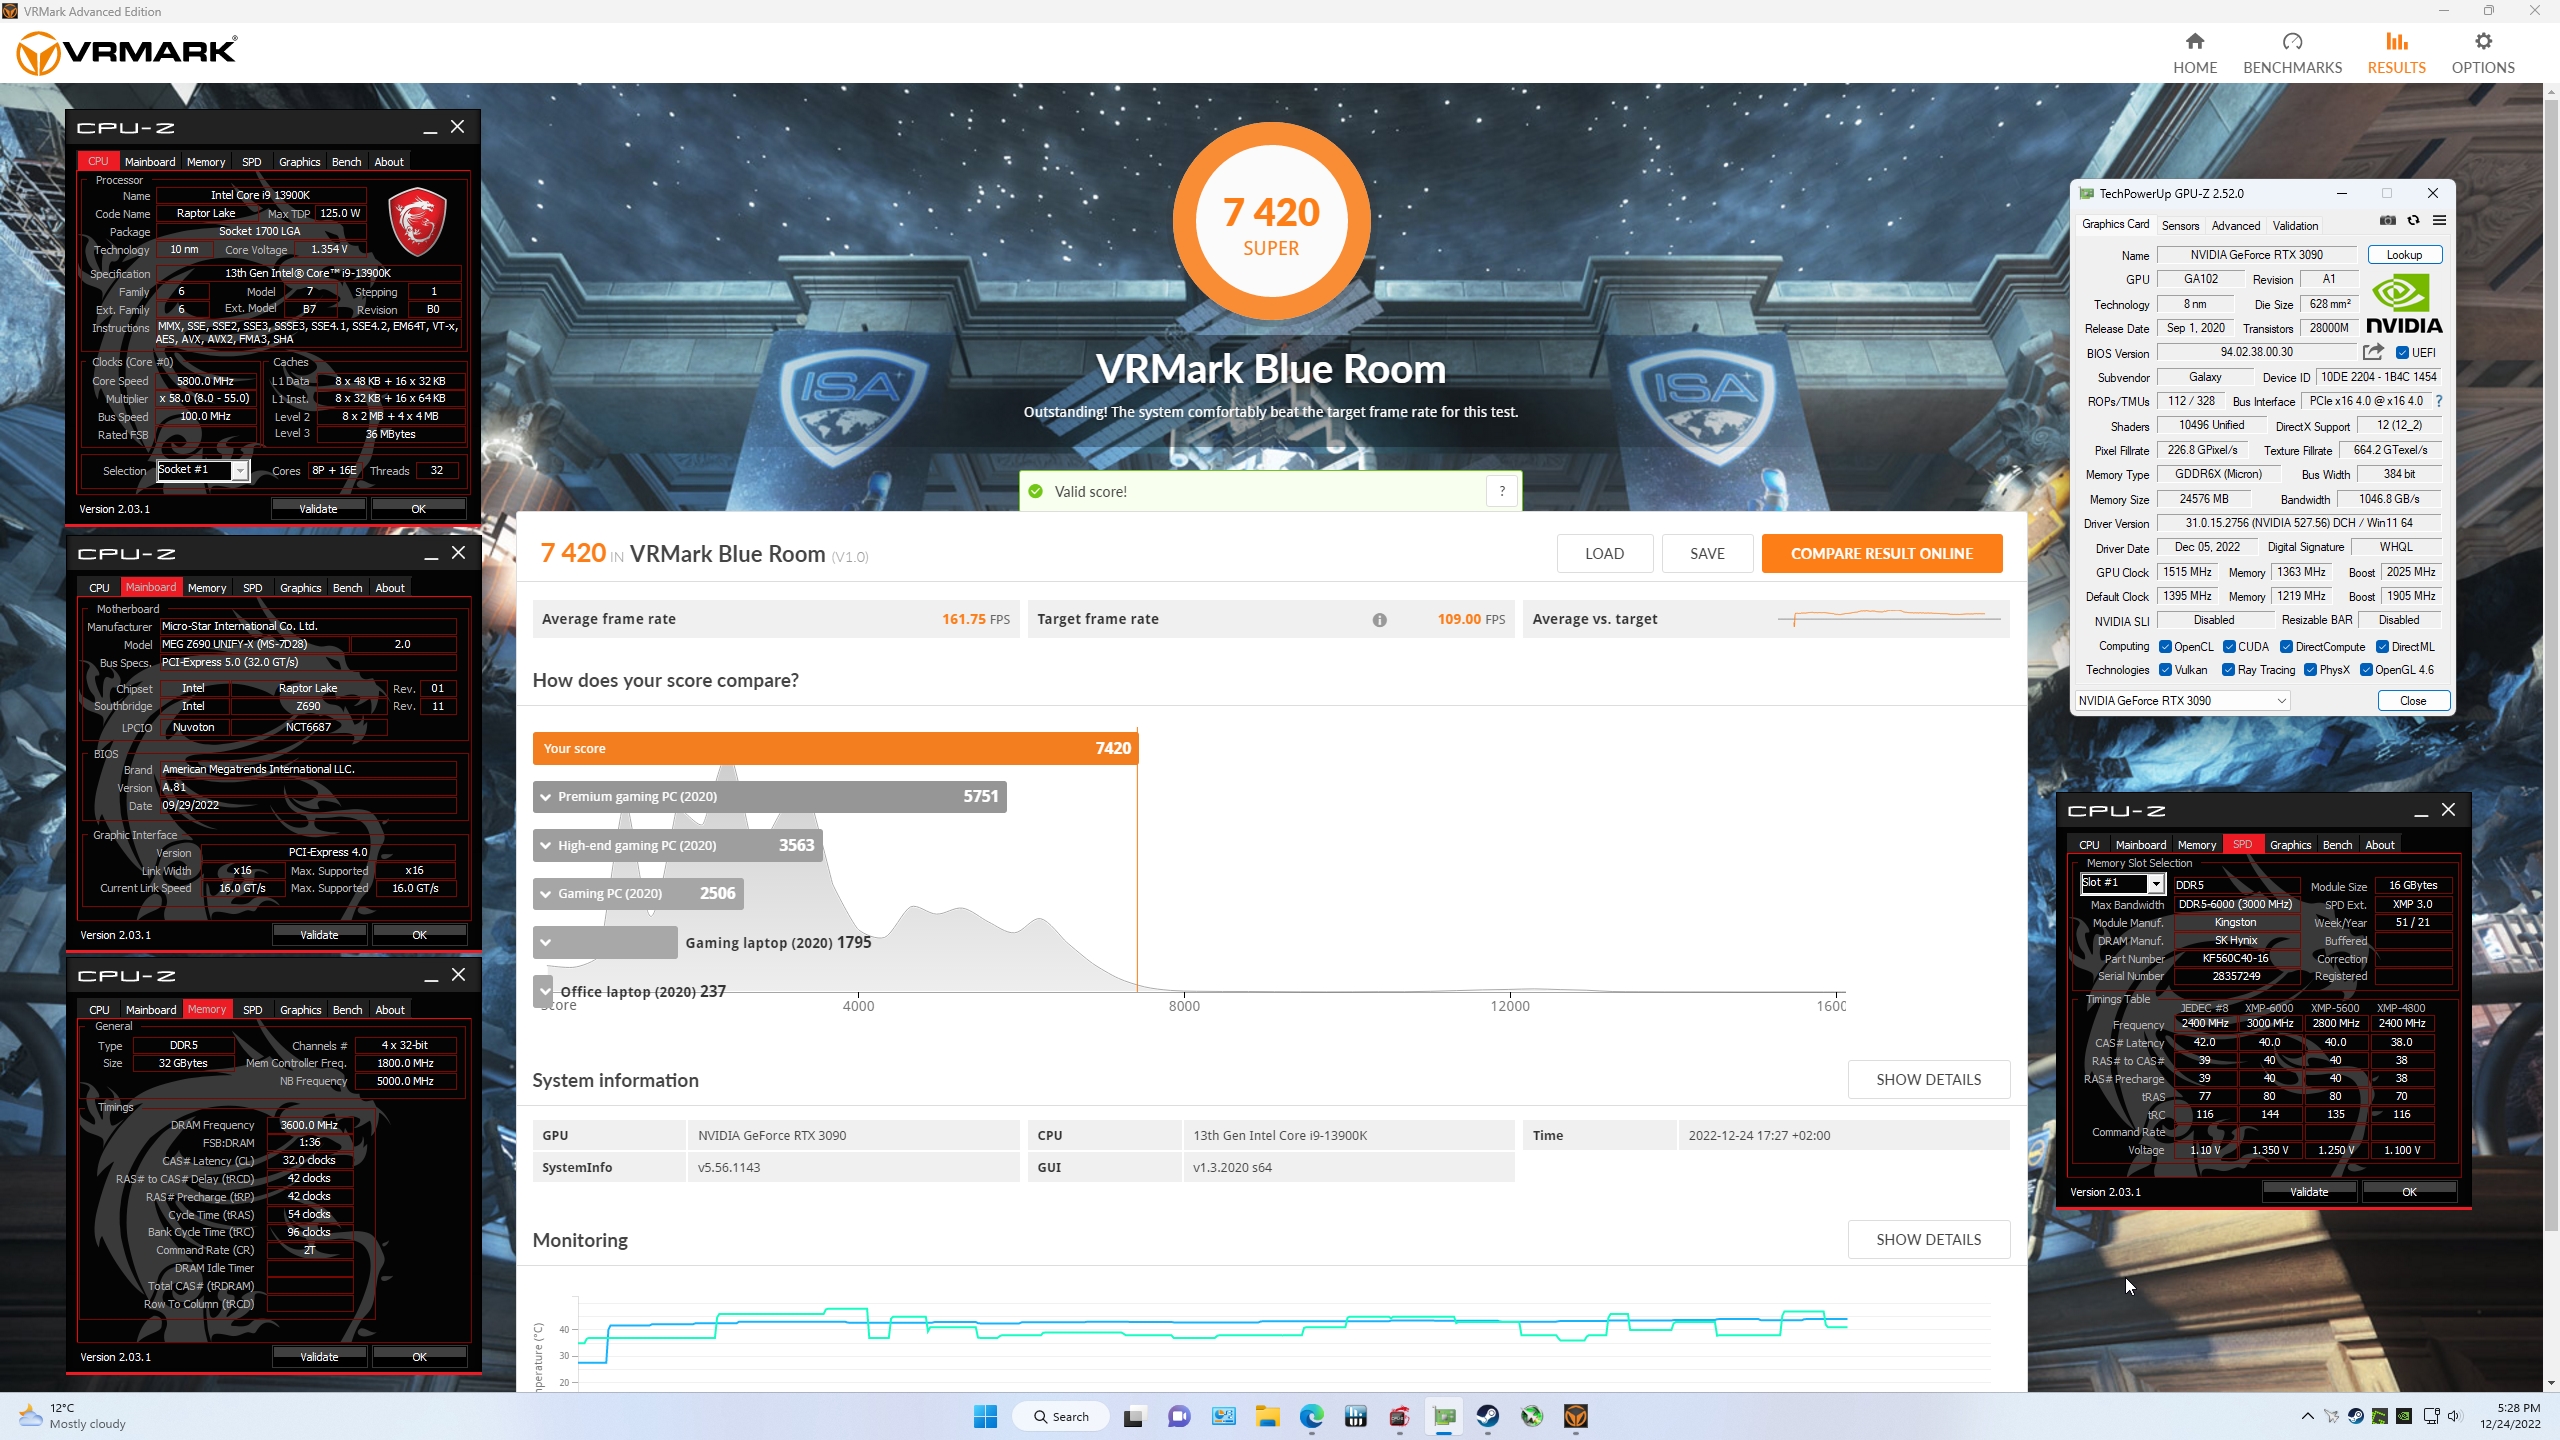Click SHOW DETAILS for System information
The image size is (2560, 1440).
pos(1928,1080)
